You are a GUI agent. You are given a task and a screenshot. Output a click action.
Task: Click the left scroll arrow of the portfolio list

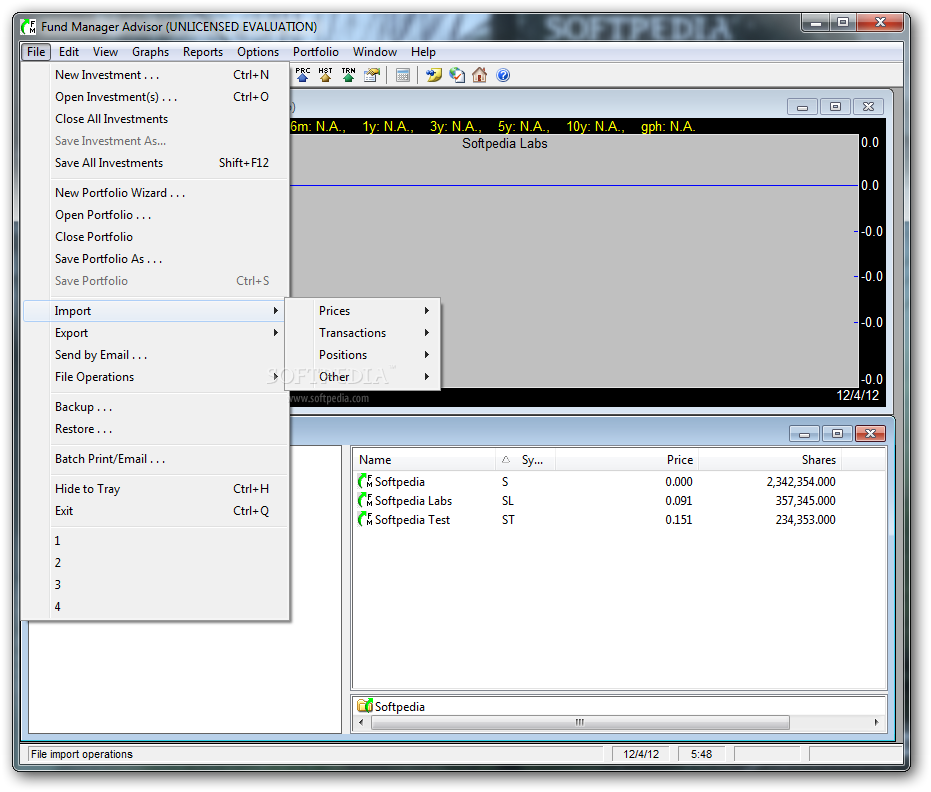362,723
